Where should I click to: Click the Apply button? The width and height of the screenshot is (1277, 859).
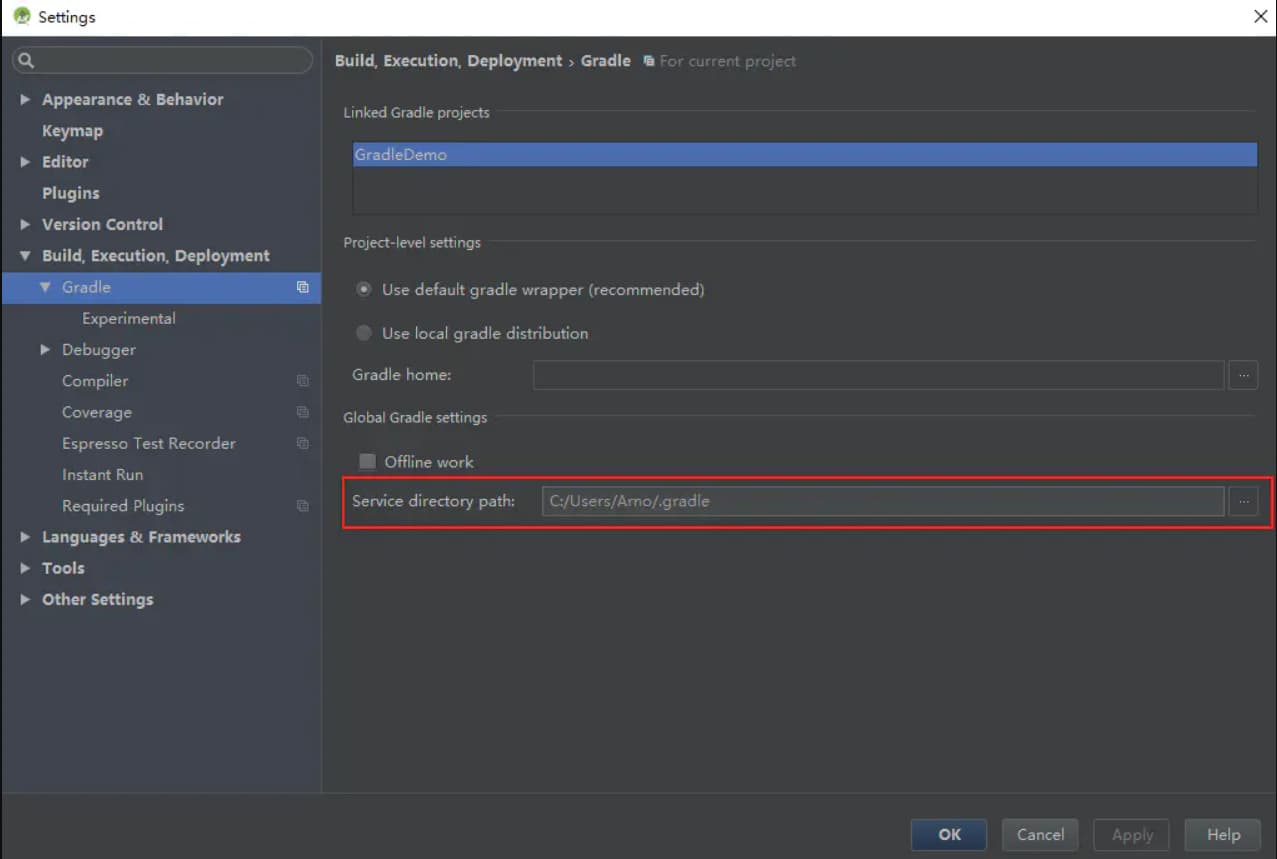pyautogui.click(x=1132, y=835)
